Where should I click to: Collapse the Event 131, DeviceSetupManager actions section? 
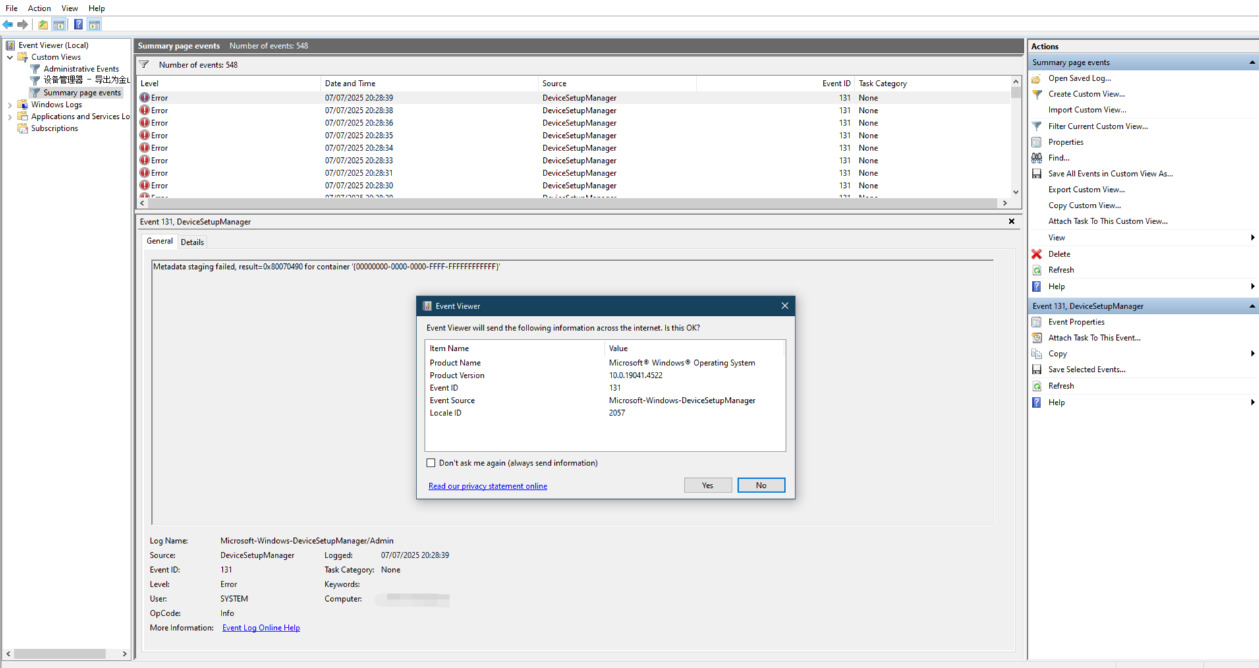[x=1252, y=306]
